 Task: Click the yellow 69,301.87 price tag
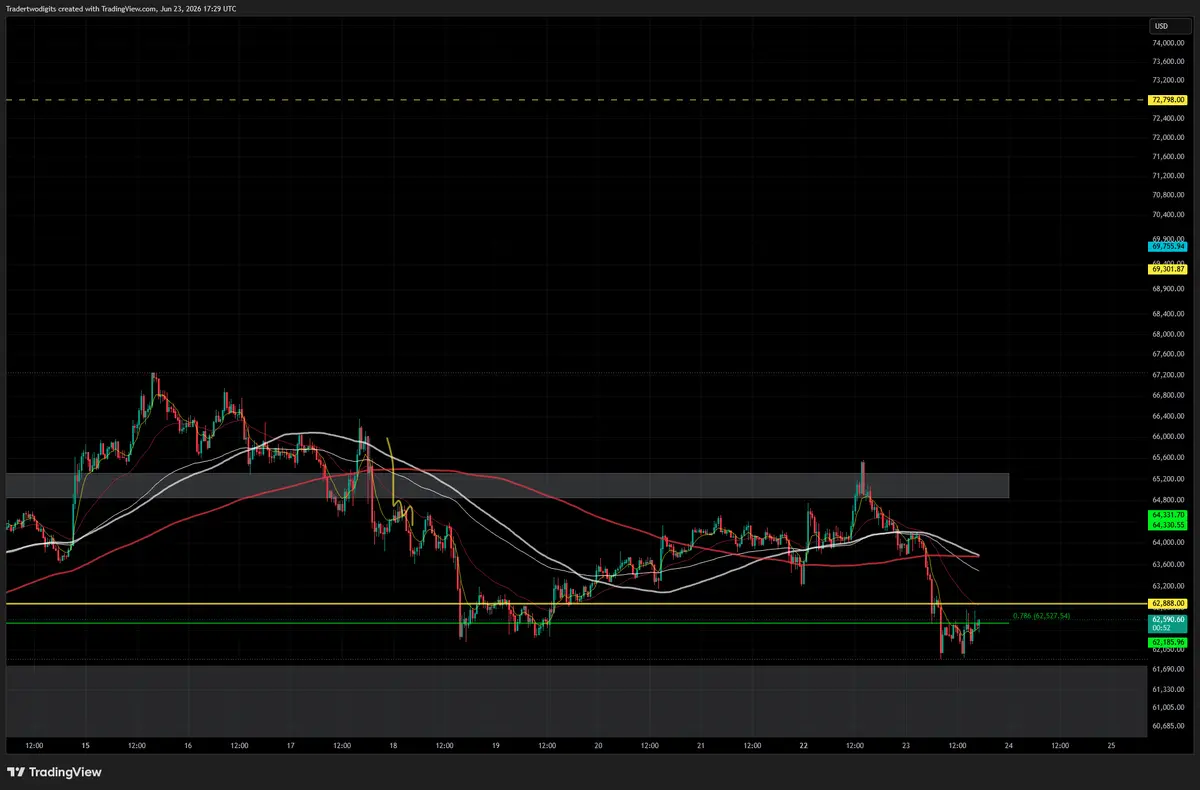1168,269
